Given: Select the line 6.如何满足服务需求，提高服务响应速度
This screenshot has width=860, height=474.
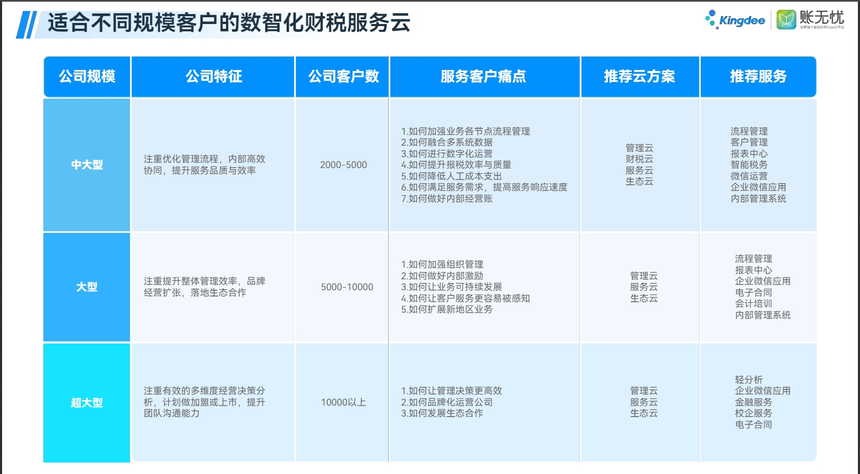Looking at the screenshot, I should pos(484,187).
